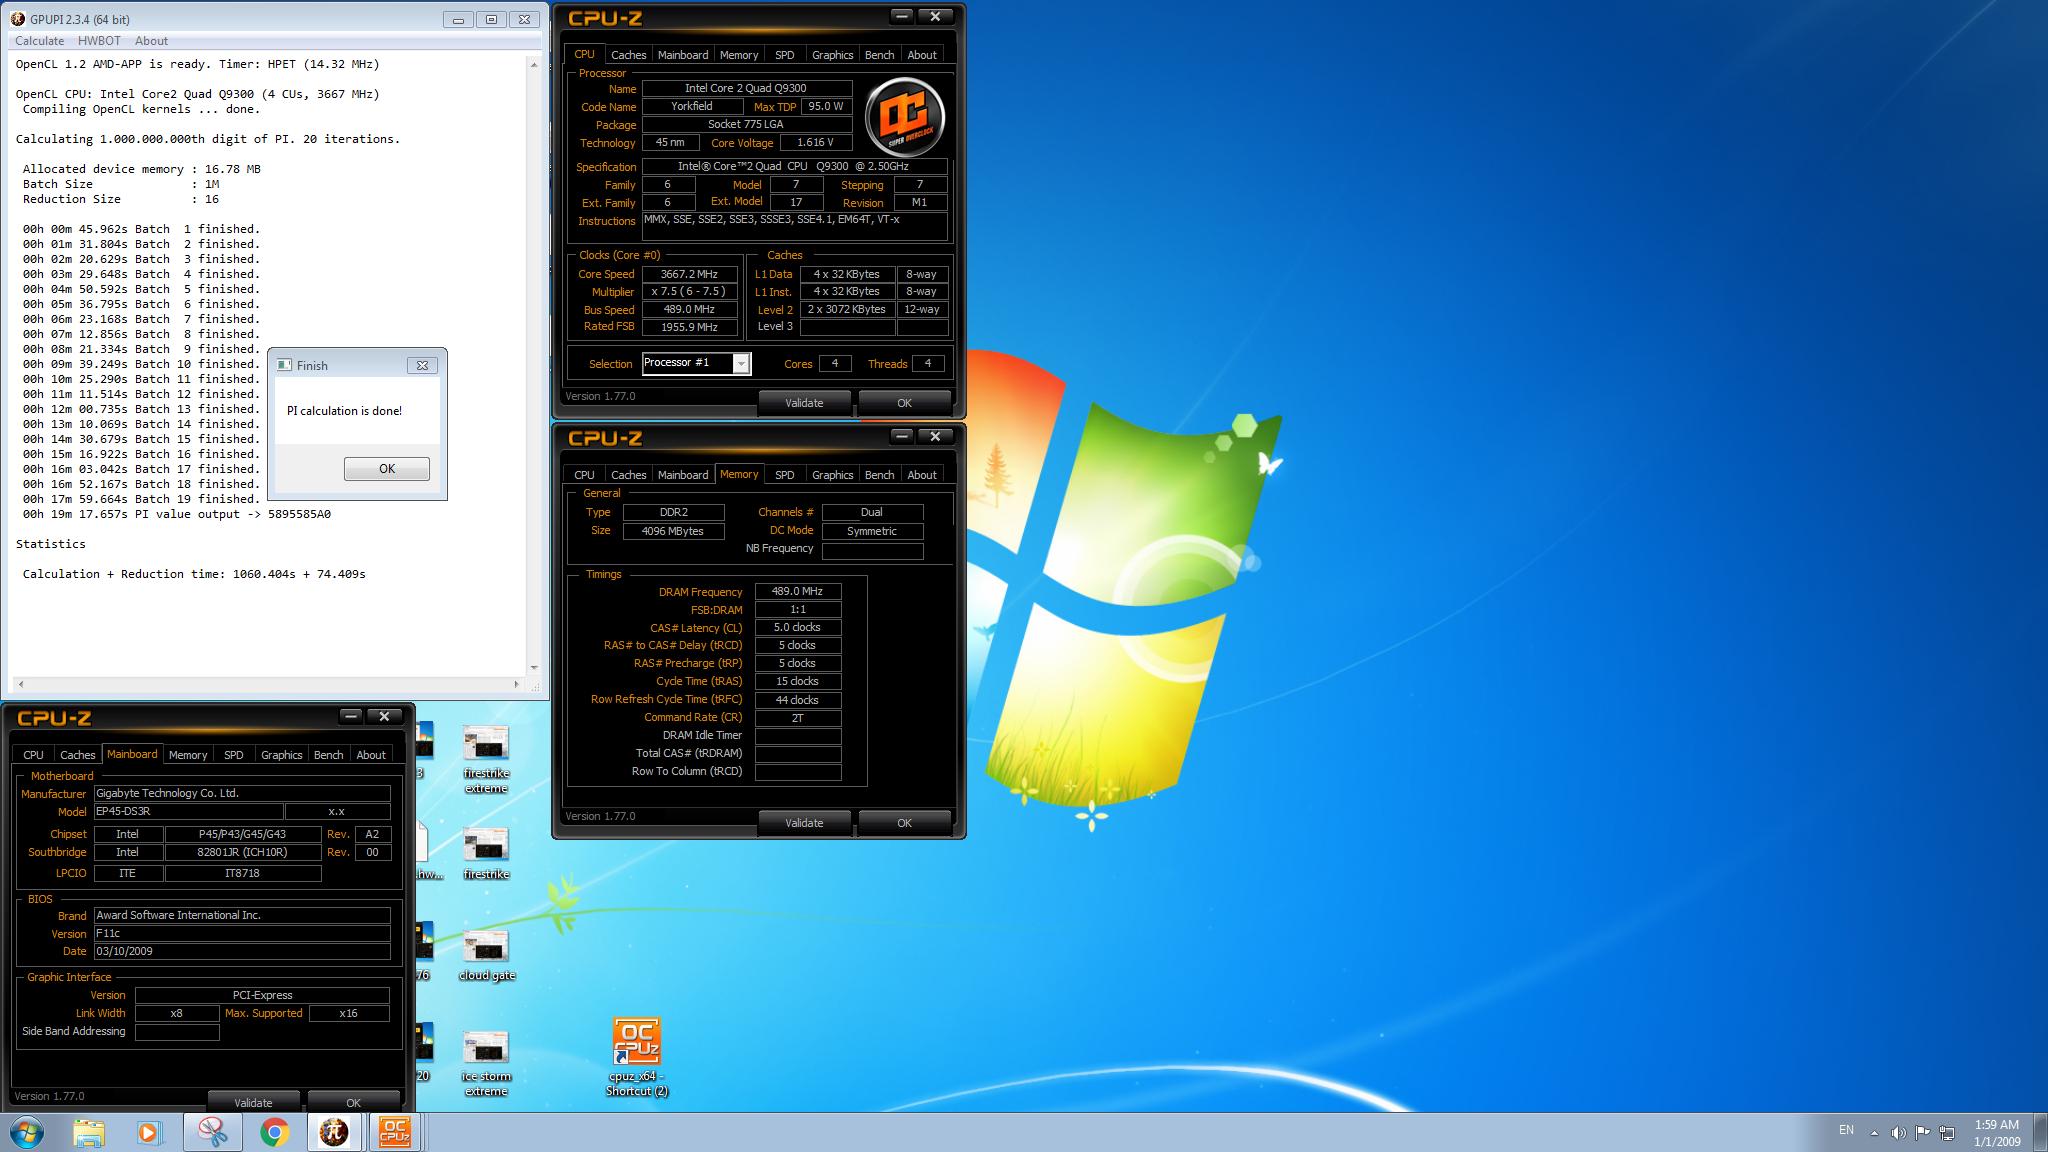Open the cpuz_x64 Shortcut desktop icon

(x=637, y=1058)
